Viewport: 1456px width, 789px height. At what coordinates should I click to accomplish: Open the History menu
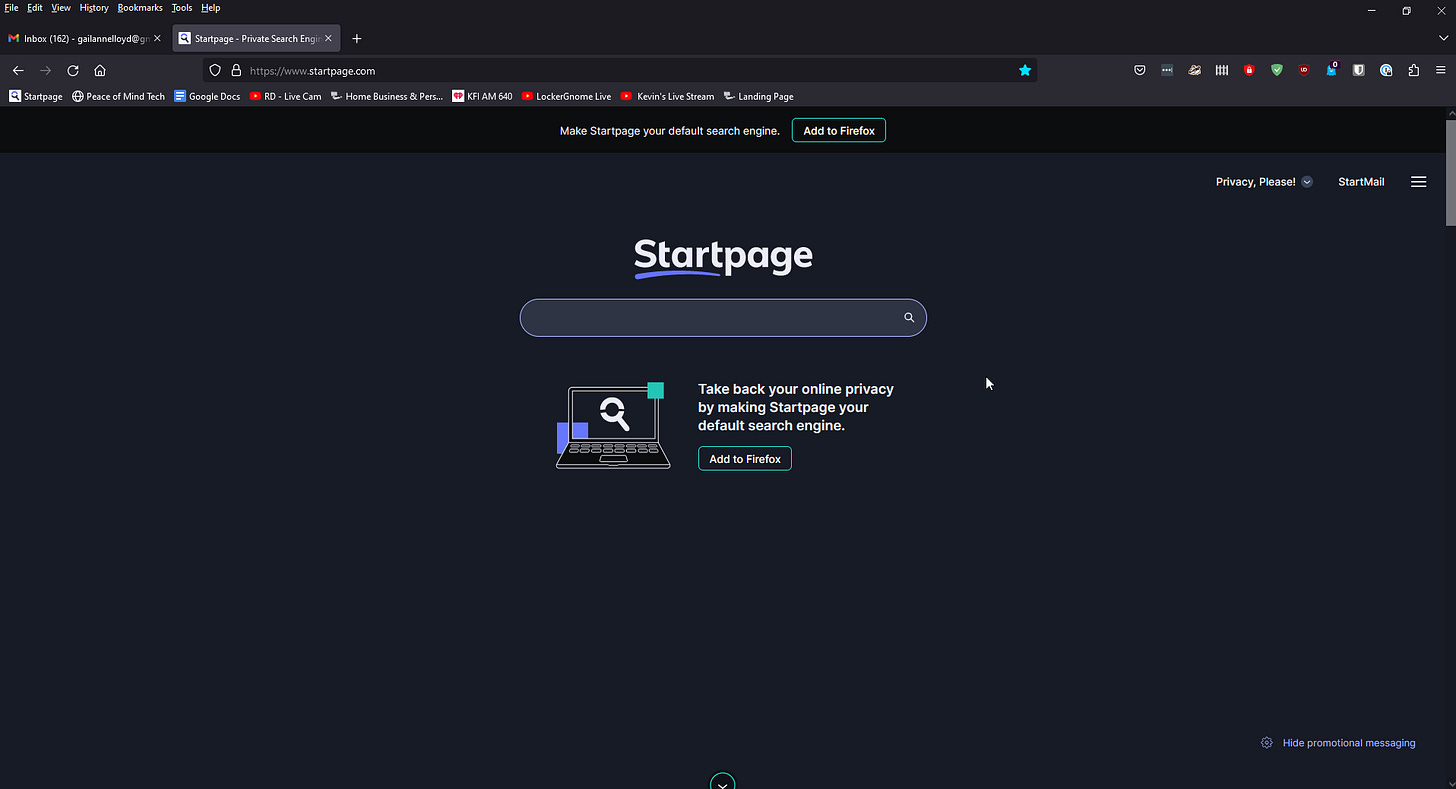94,8
